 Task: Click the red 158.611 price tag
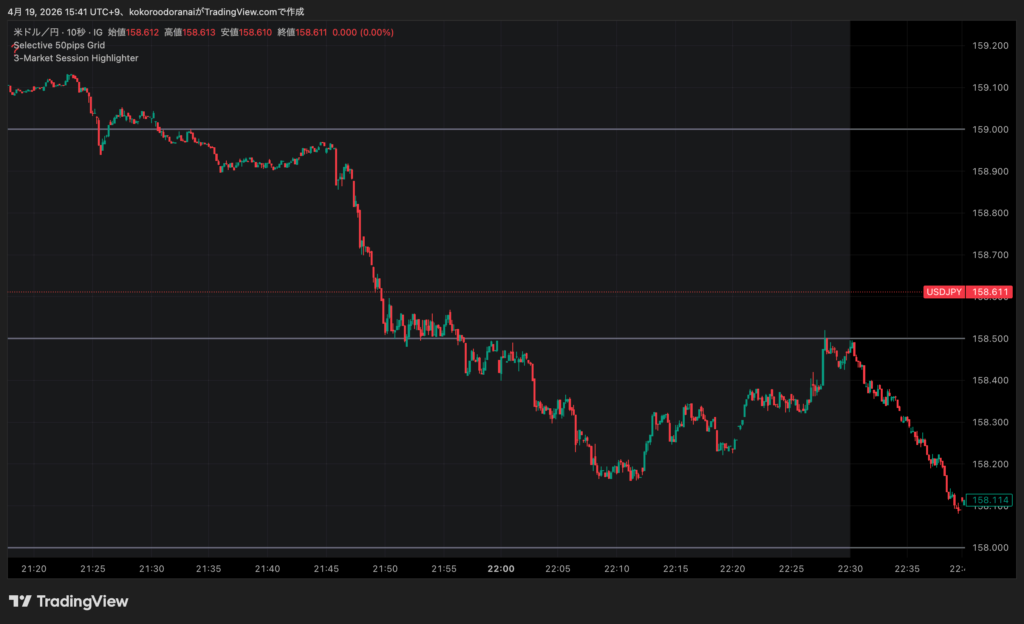[x=991, y=292]
